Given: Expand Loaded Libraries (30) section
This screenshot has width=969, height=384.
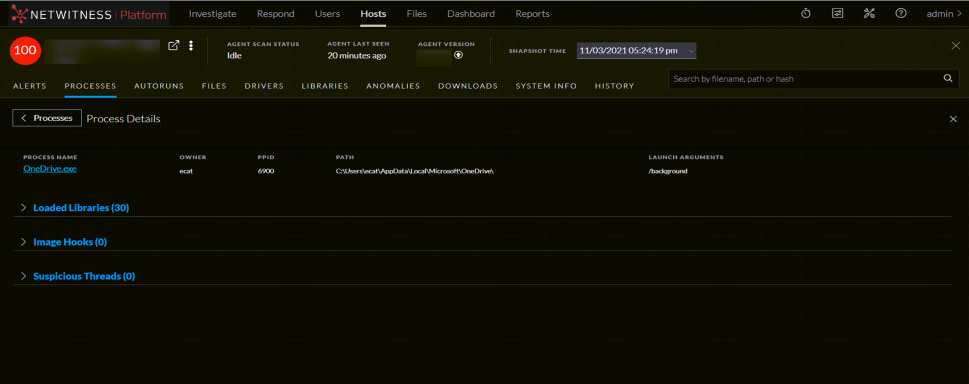Looking at the screenshot, I should pyautogui.click(x=81, y=208).
